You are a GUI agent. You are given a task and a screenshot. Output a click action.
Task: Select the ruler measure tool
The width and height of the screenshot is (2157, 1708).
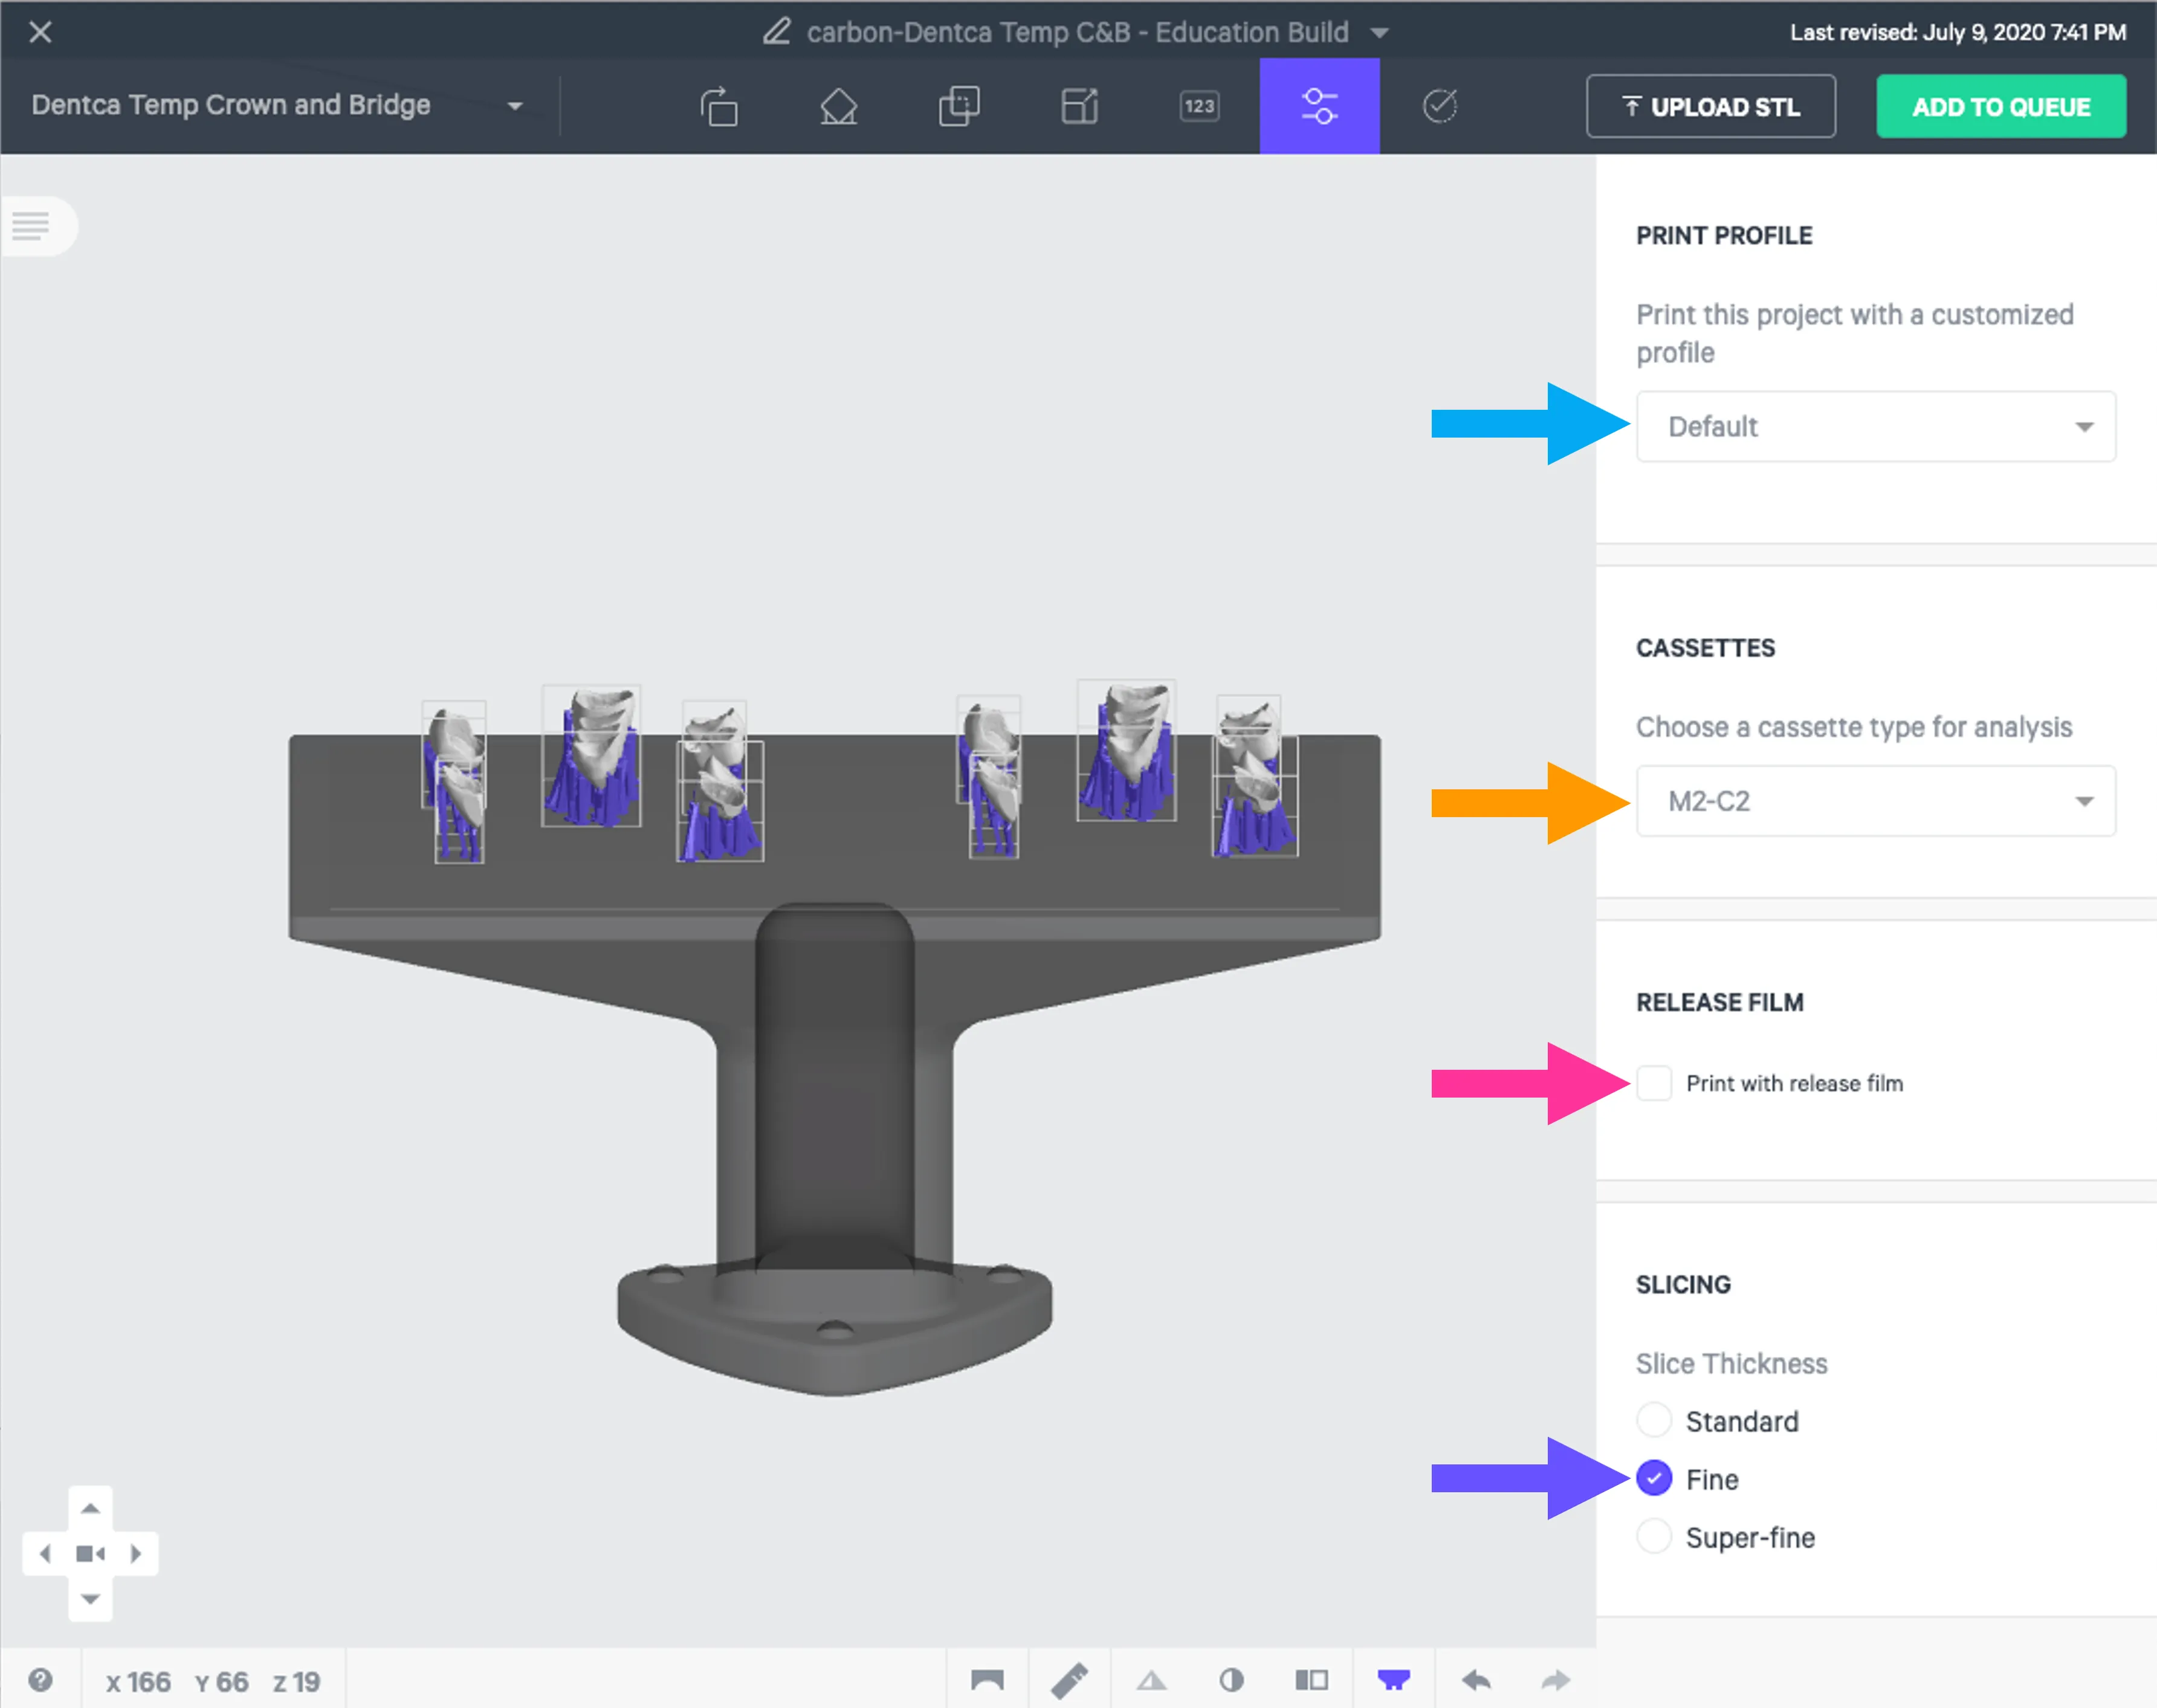(1069, 1680)
